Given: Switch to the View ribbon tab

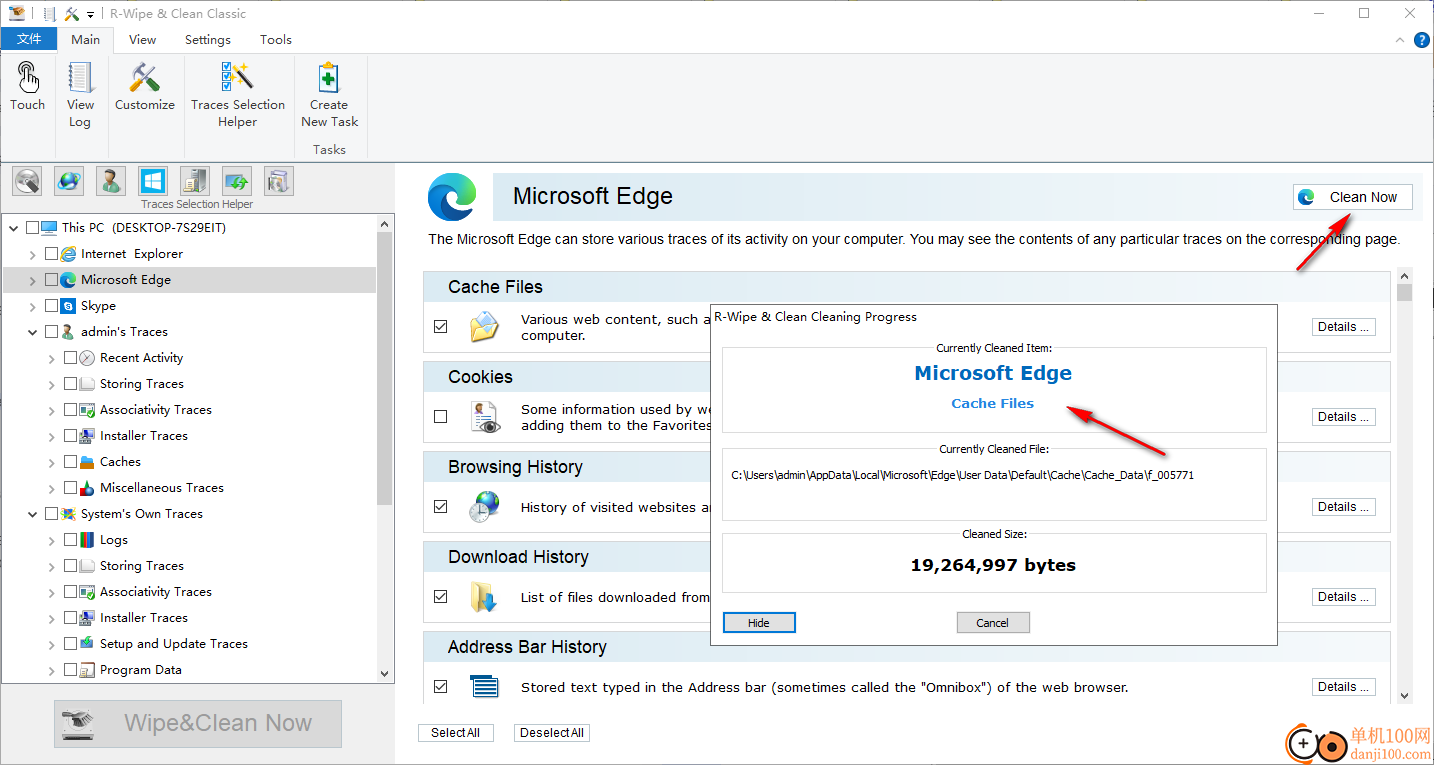Looking at the screenshot, I should [143, 40].
